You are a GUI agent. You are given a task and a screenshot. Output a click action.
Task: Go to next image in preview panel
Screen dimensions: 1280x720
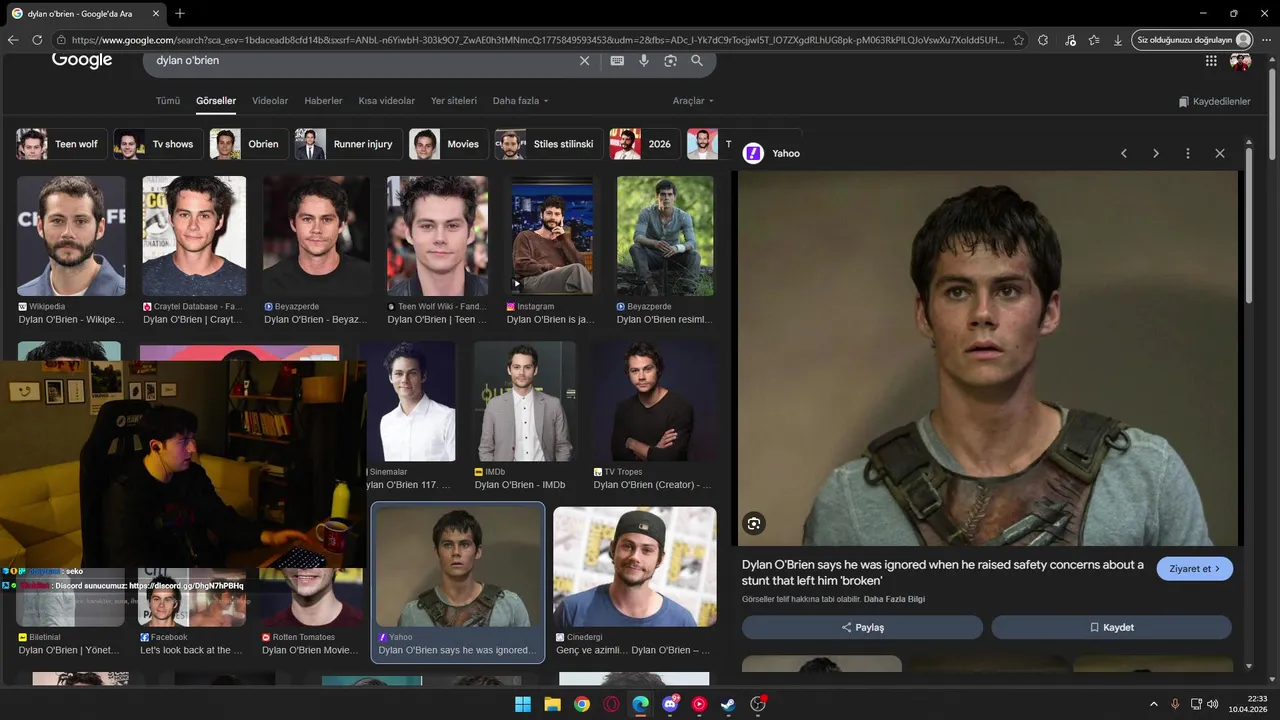click(1156, 153)
